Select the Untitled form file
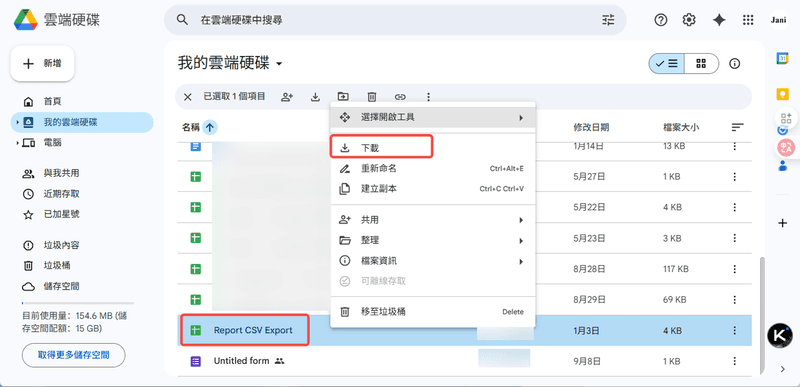This screenshot has width=800, height=387. (x=464, y=361)
